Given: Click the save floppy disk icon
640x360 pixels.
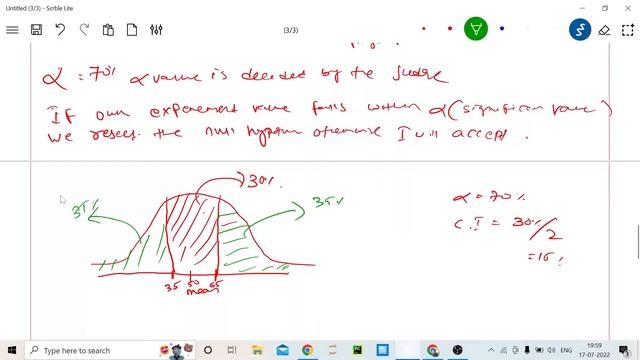Looking at the screenshot, I should pos(36,30).
